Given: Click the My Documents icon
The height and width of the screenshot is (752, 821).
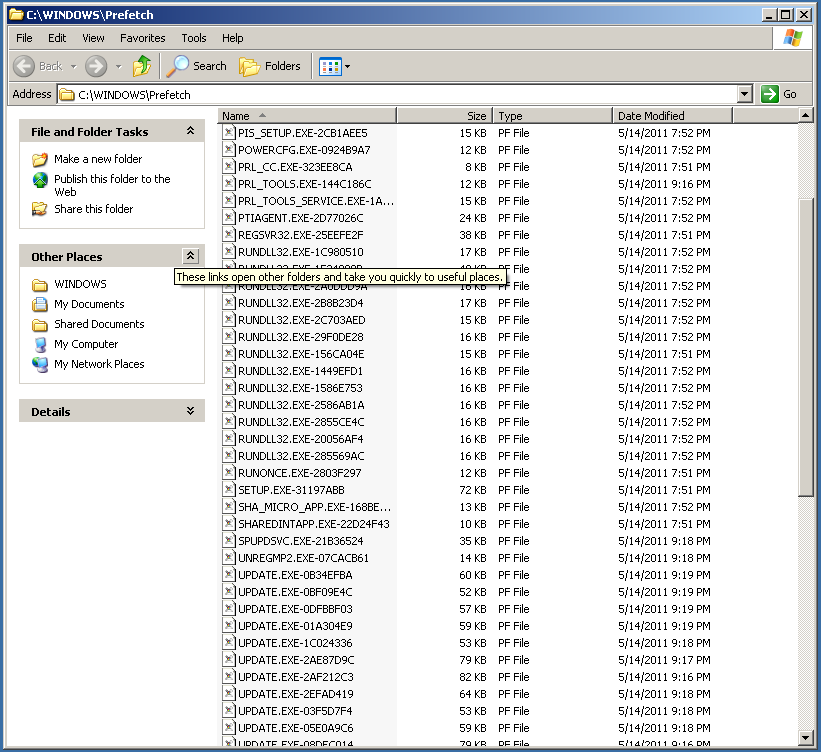Looking at the screenshot, I should pyautogui.click(x=40, y=304).
